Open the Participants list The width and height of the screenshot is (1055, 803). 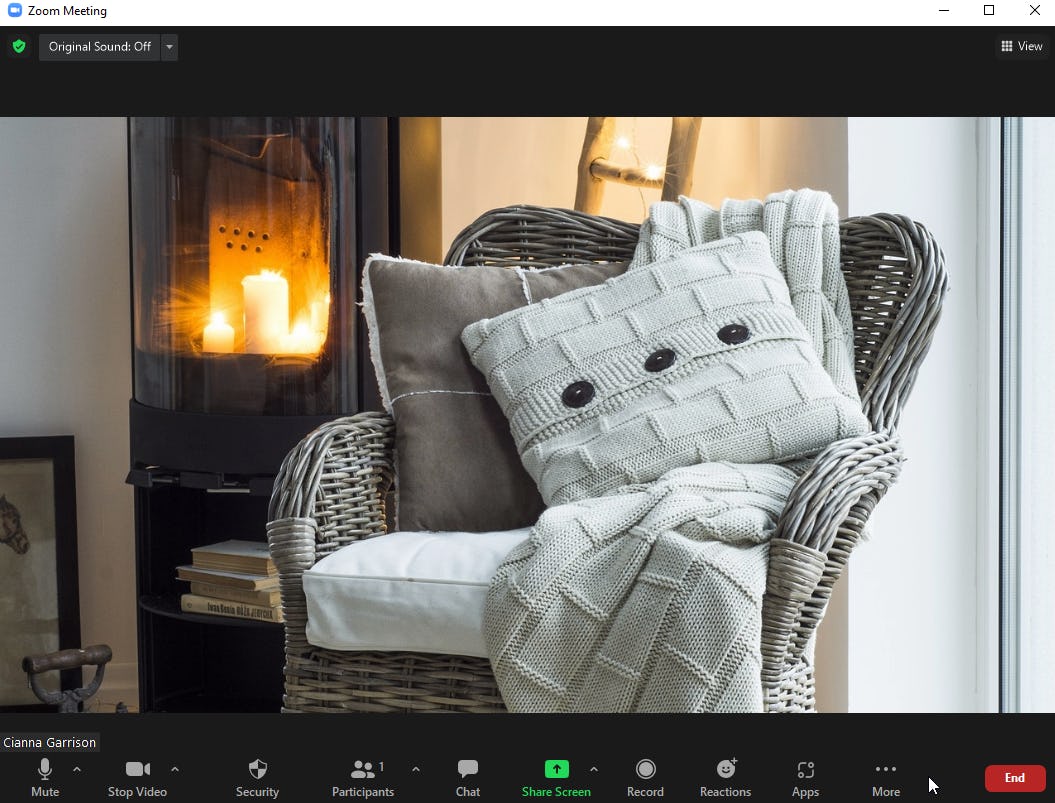(x=362, y=775)
